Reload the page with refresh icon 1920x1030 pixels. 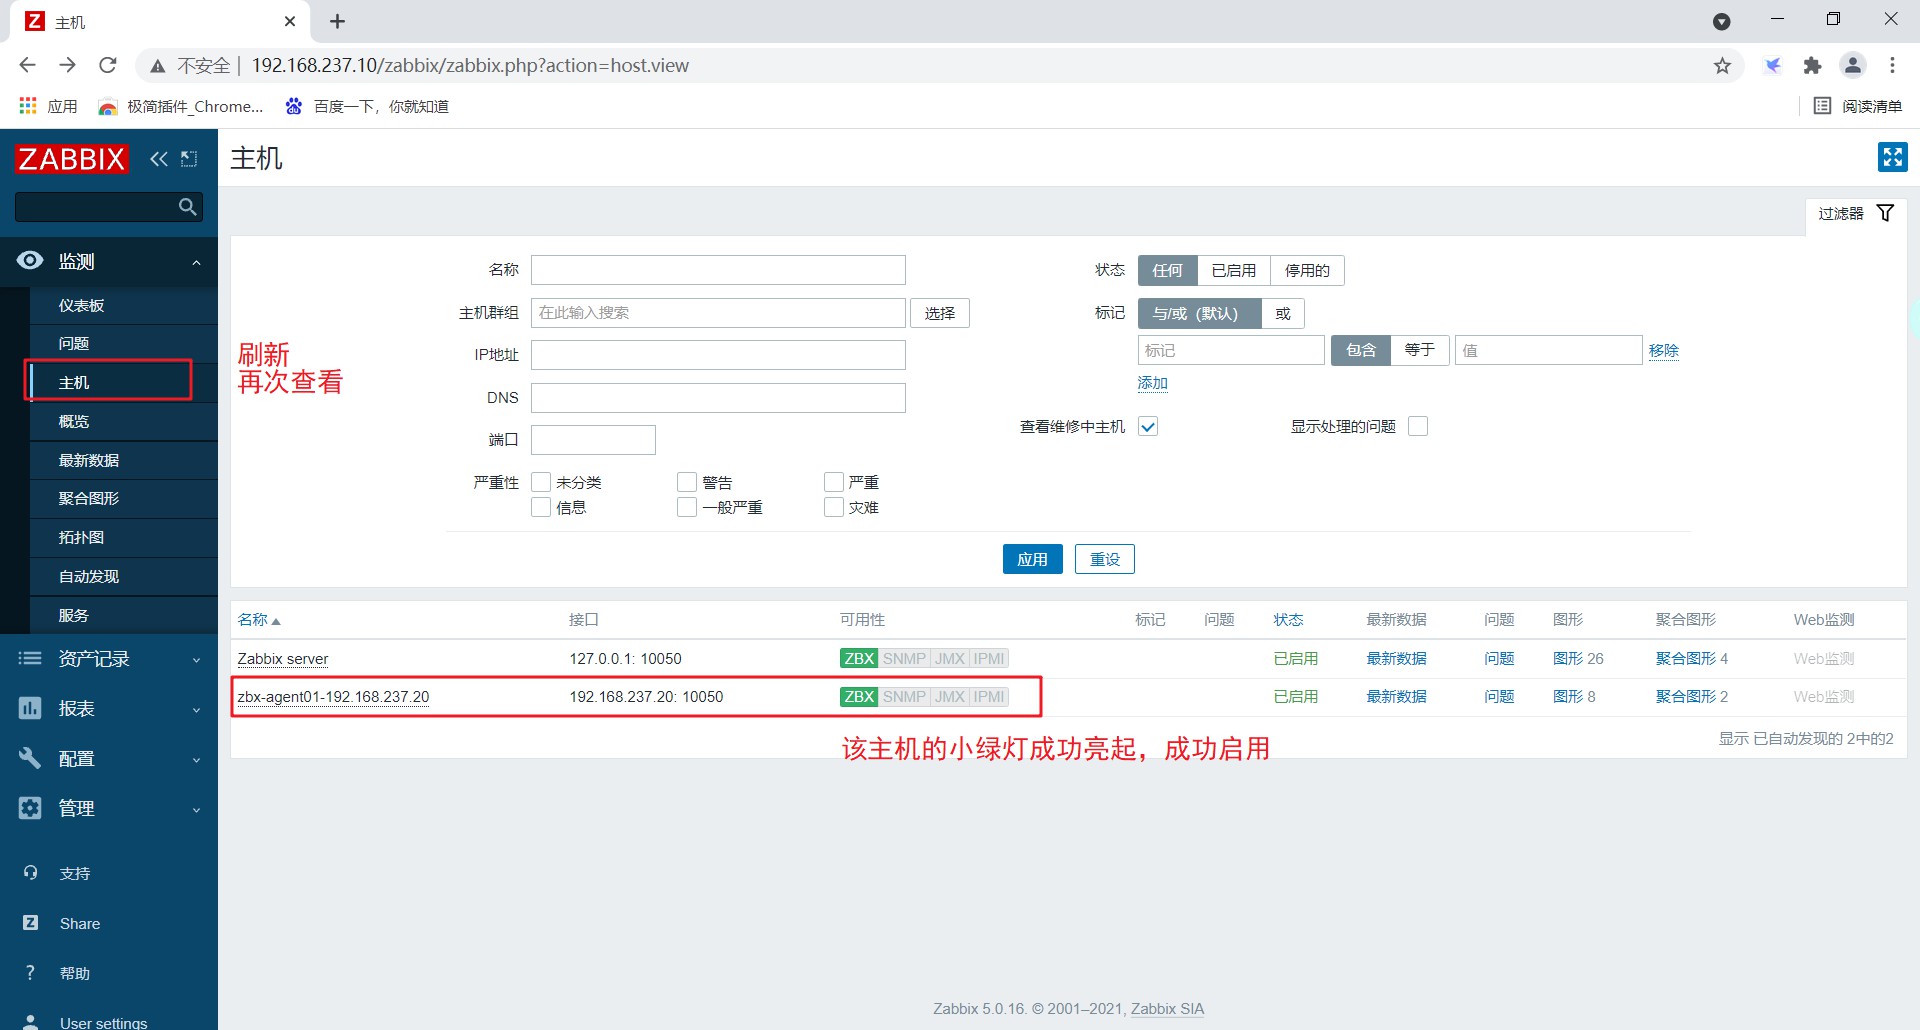click(108, 65)
